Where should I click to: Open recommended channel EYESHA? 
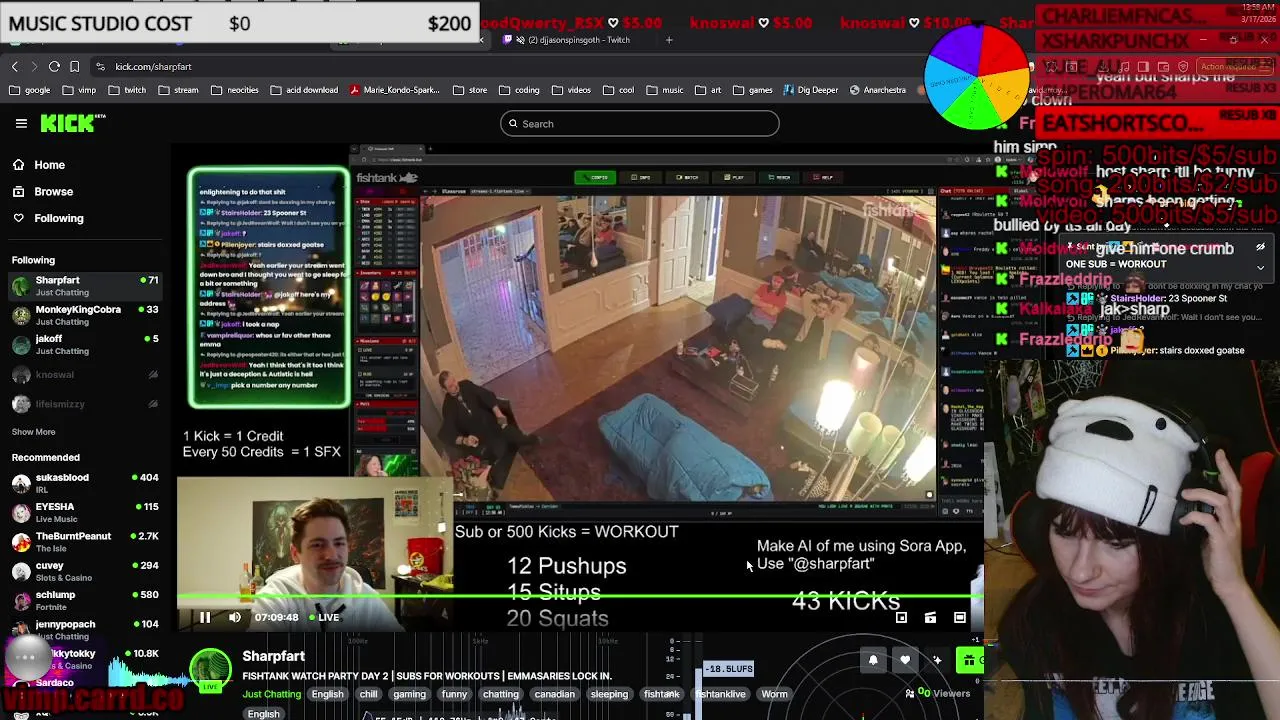(85, 512)
